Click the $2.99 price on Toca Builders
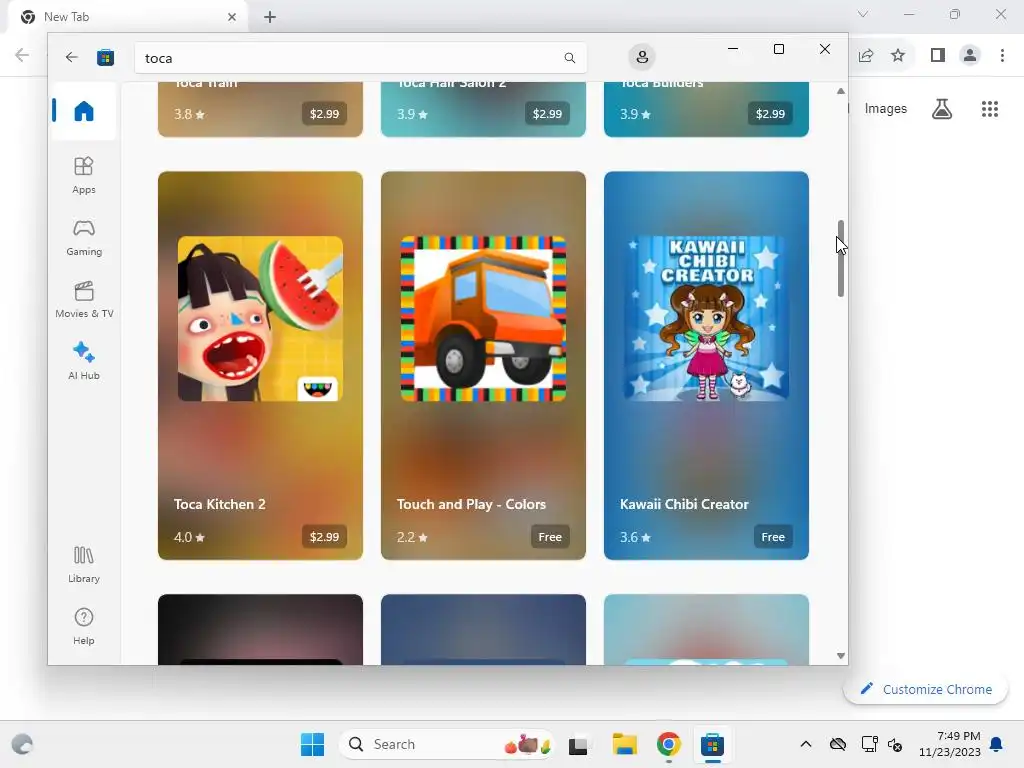Screen dimensions: 1024x768 pyautogui.click(x=770, y=114)
